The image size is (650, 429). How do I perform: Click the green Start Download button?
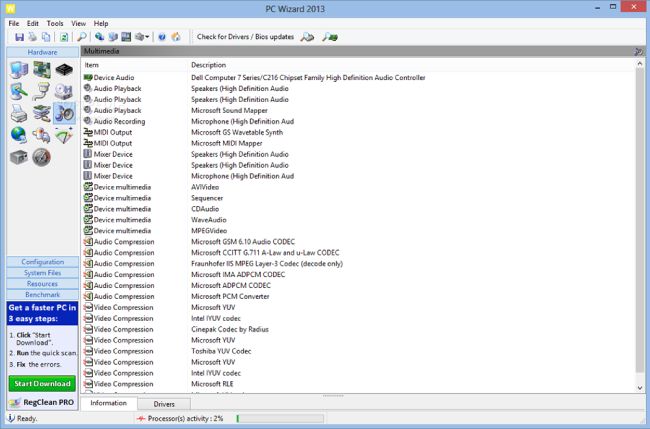coord(42,384)
